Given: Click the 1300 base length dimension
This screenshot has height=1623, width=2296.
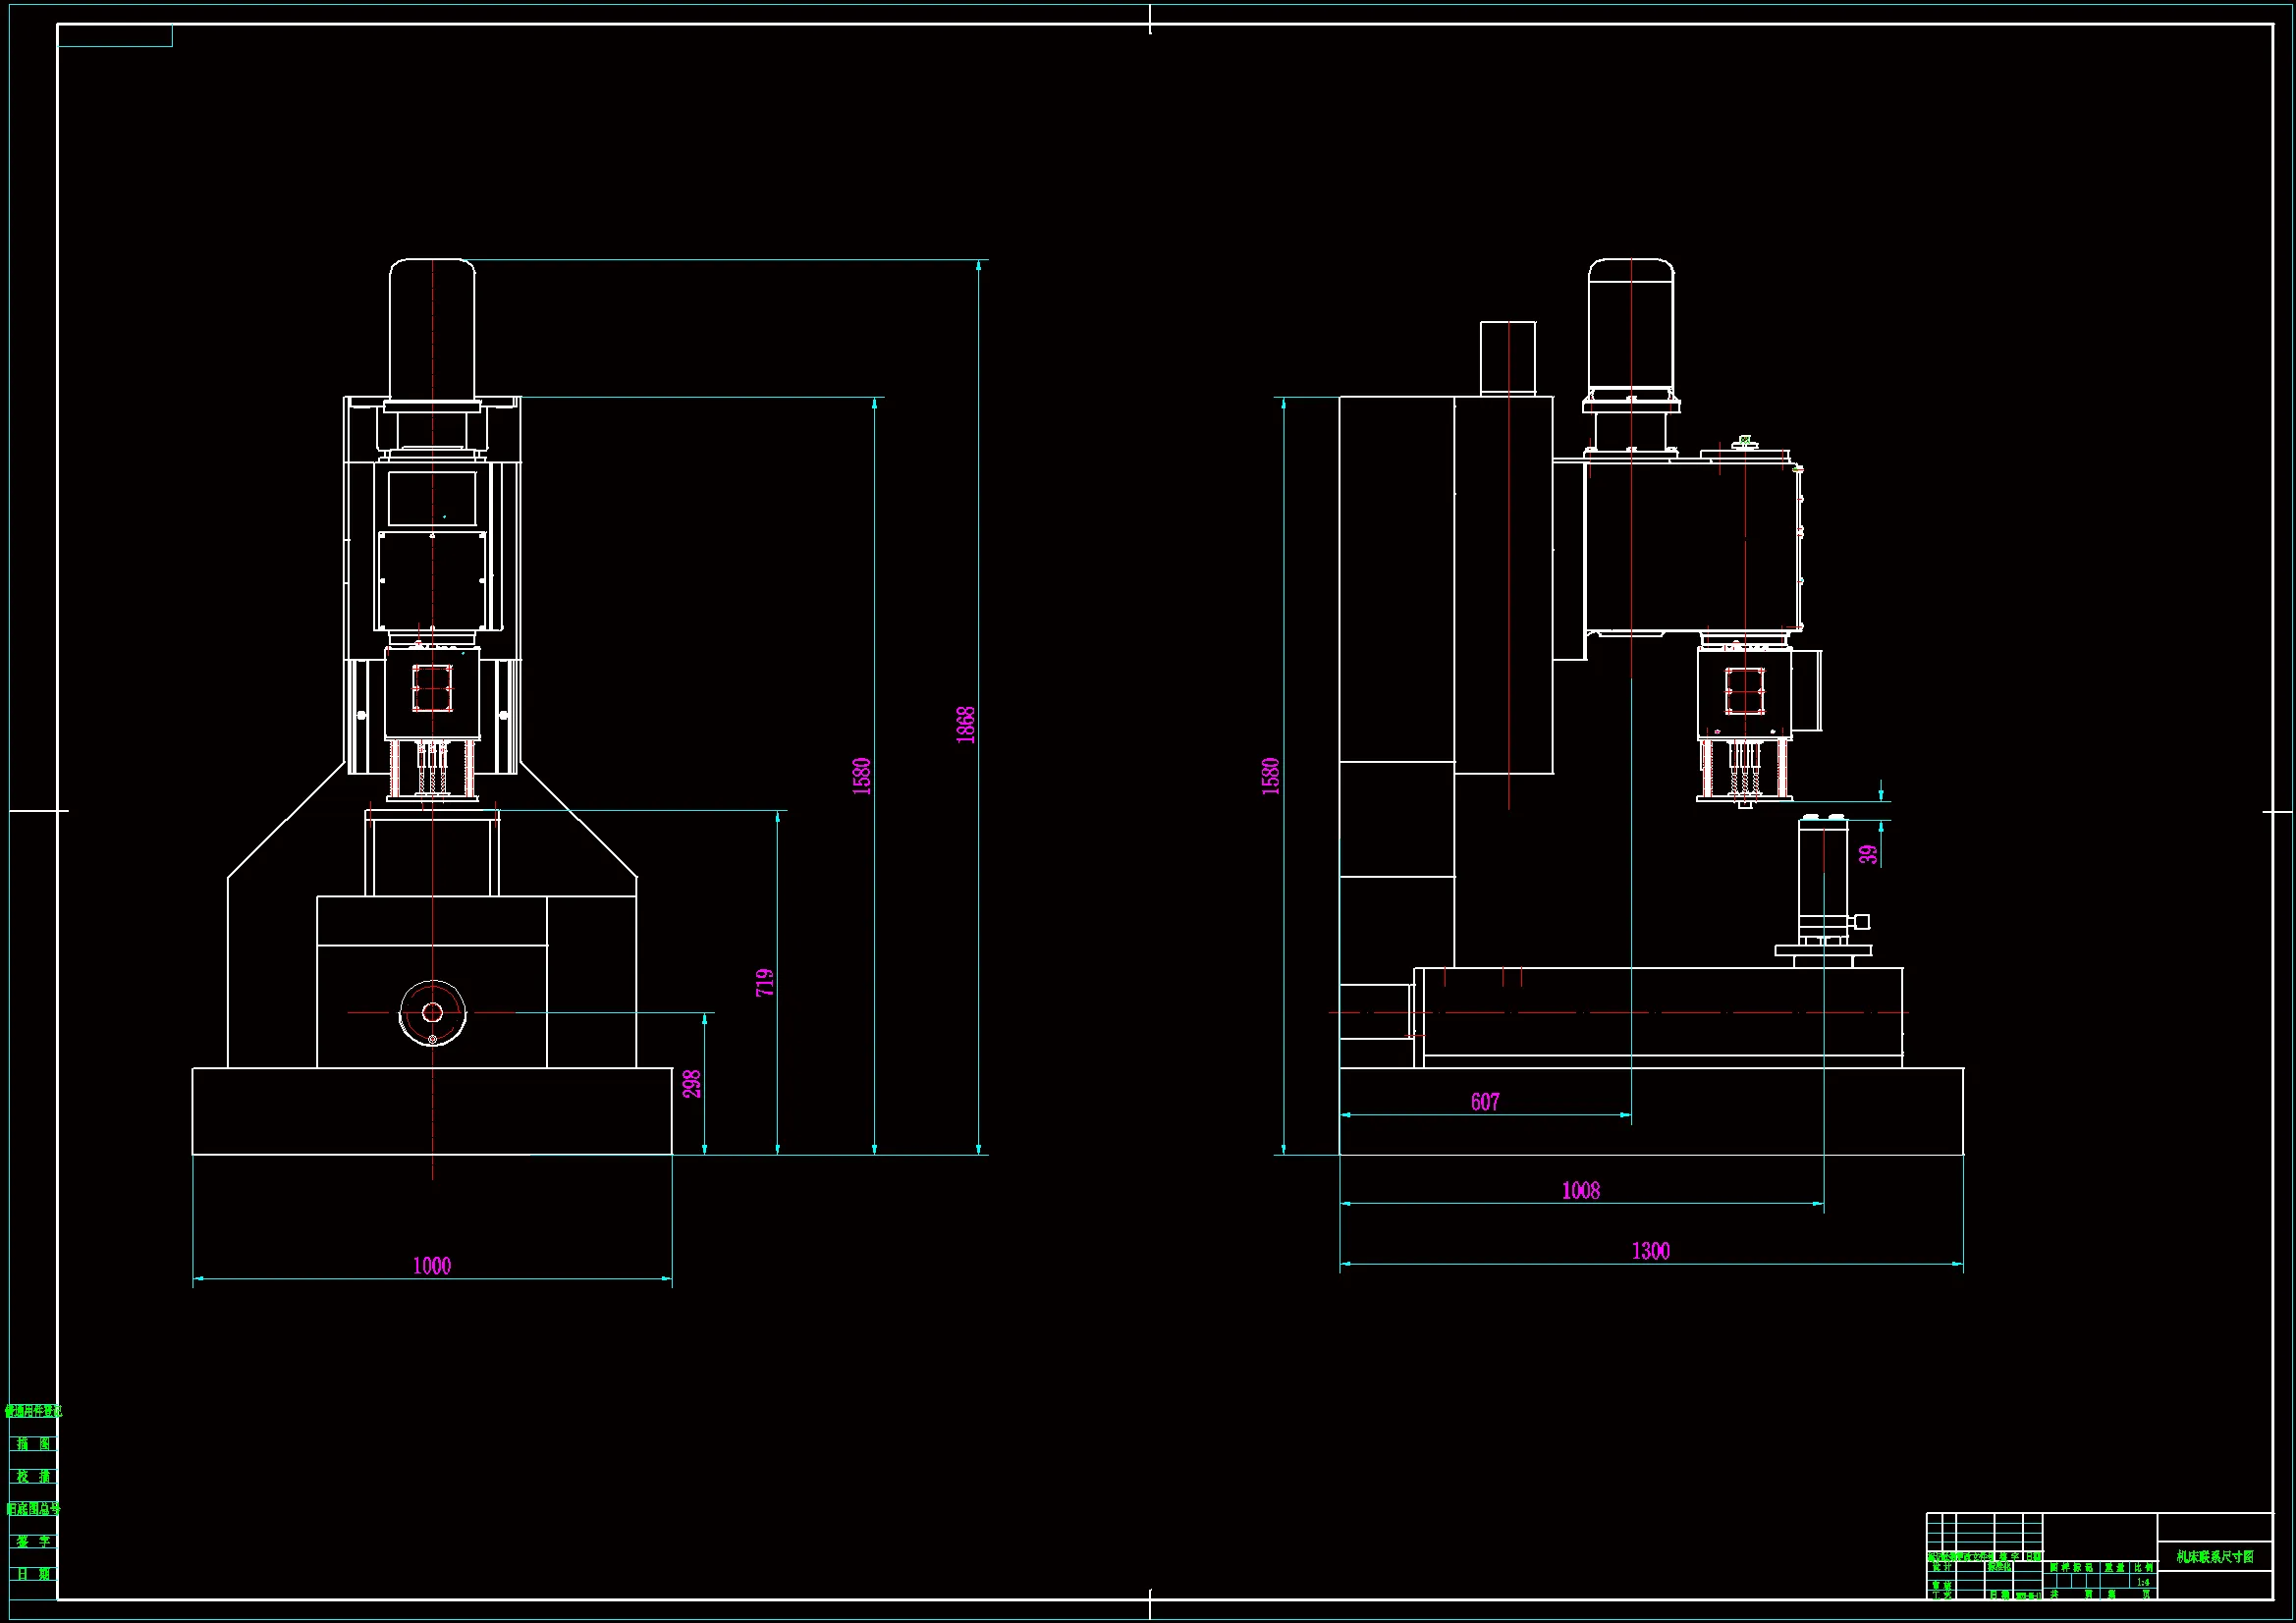Looking at the screenshot, I should click(1651, 1251).
